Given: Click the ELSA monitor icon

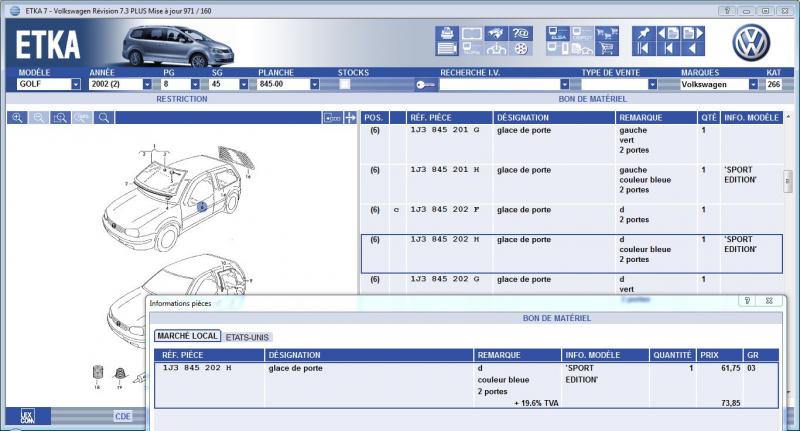Looking at the screenshot, I should tap(557, 34).
